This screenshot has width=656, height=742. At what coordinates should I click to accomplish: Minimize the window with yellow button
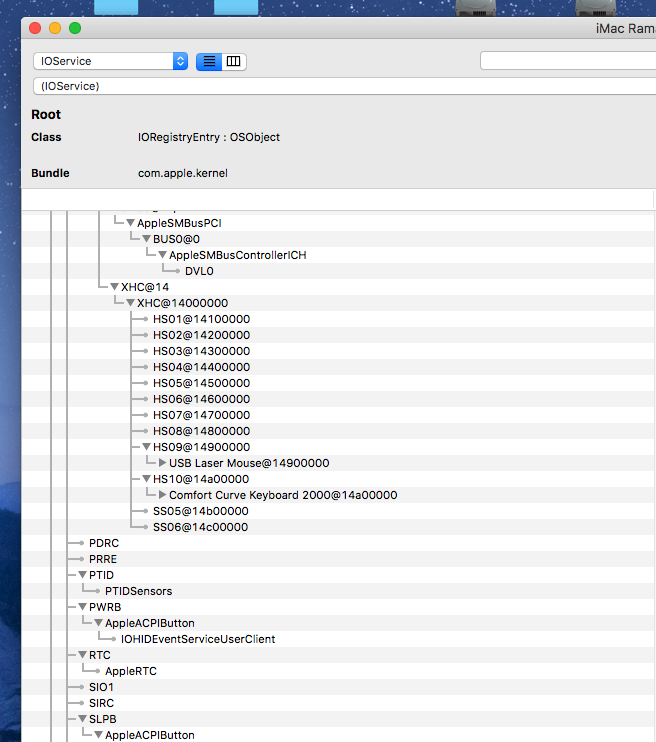pyautogui.click(x=55, y=28)
